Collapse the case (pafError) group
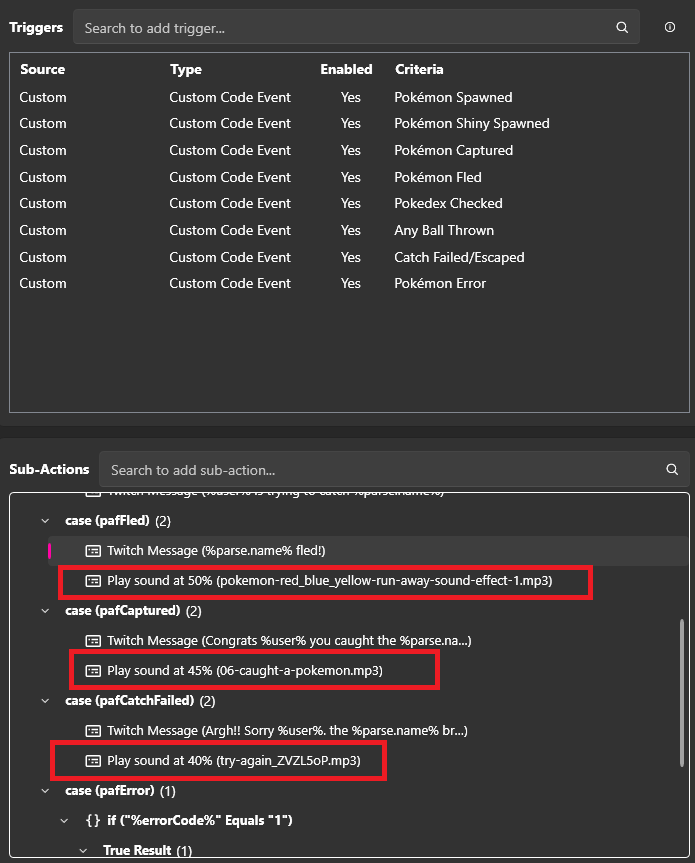The image size is (695, 863). tap(45, 791)
